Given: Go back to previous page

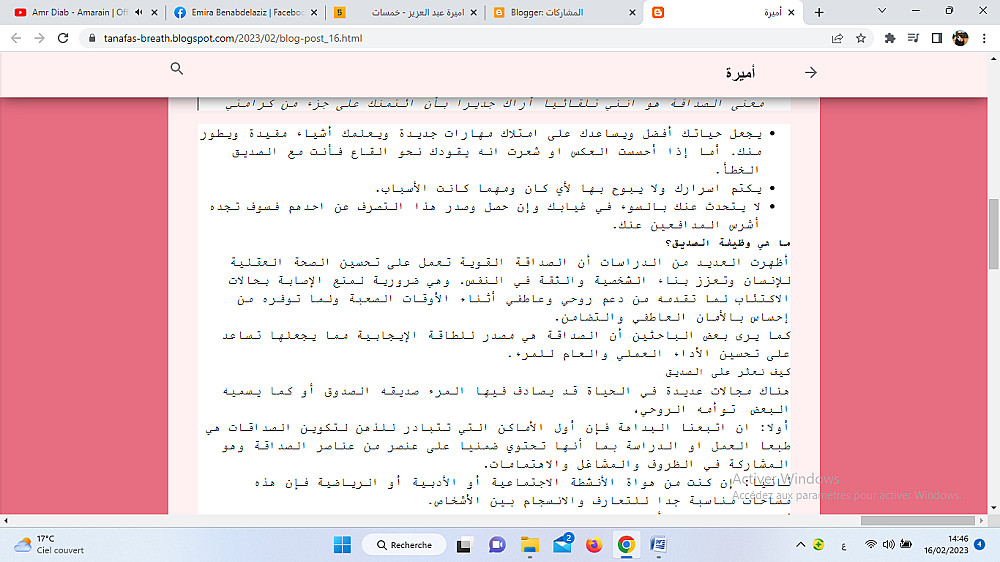Looking at the screenshot, I should pos(16,38).
